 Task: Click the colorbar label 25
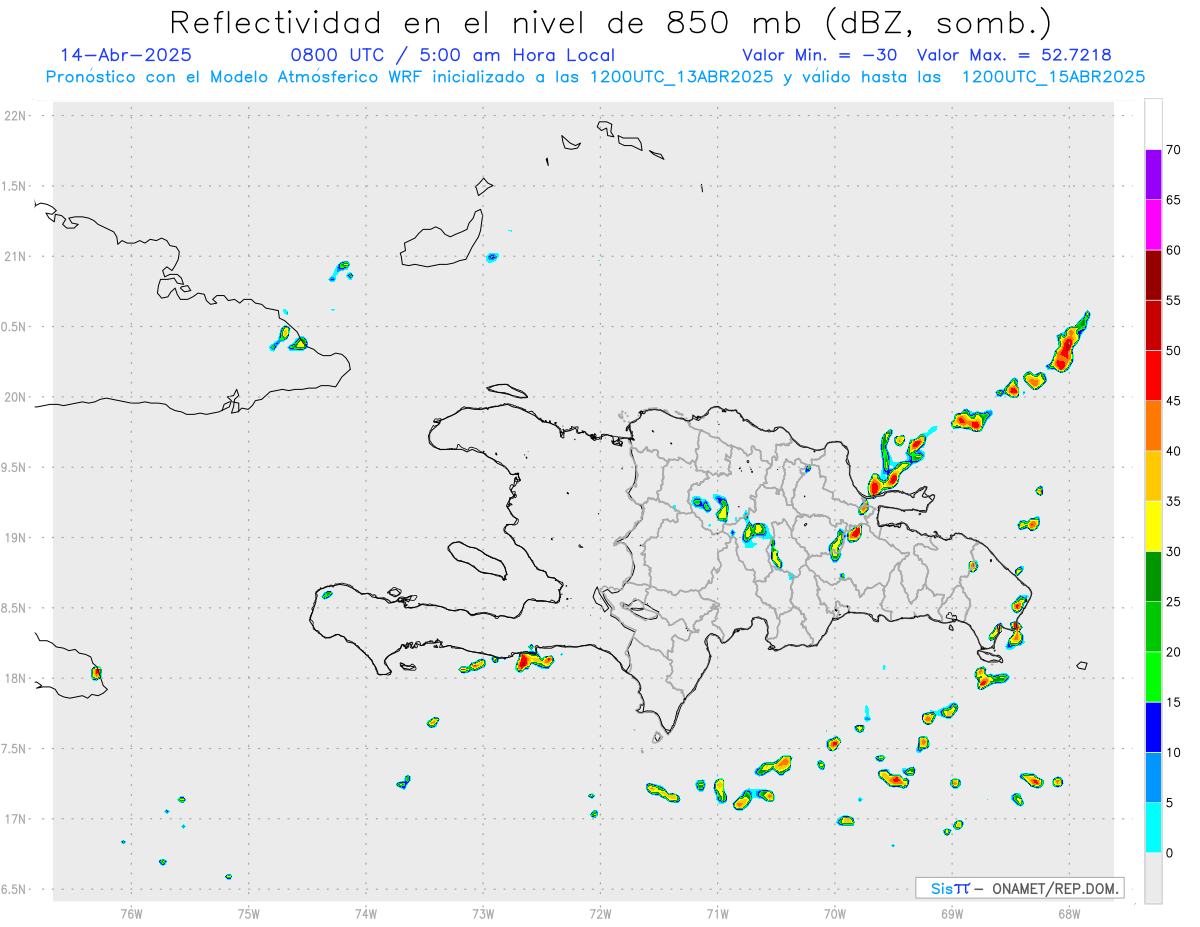click(x=1173, y=602)
